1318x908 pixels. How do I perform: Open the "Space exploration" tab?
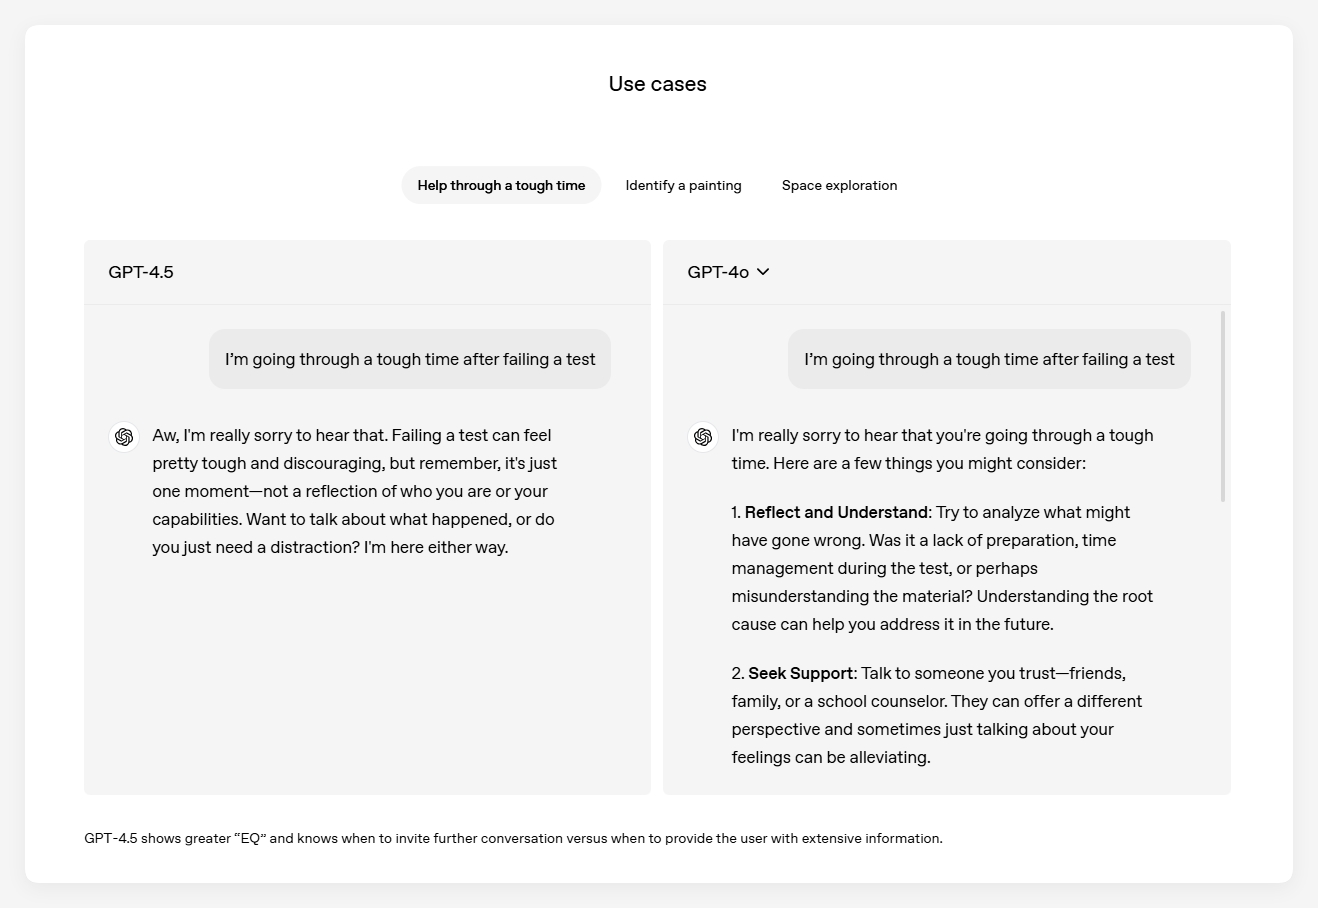click(x=839, y=185)
